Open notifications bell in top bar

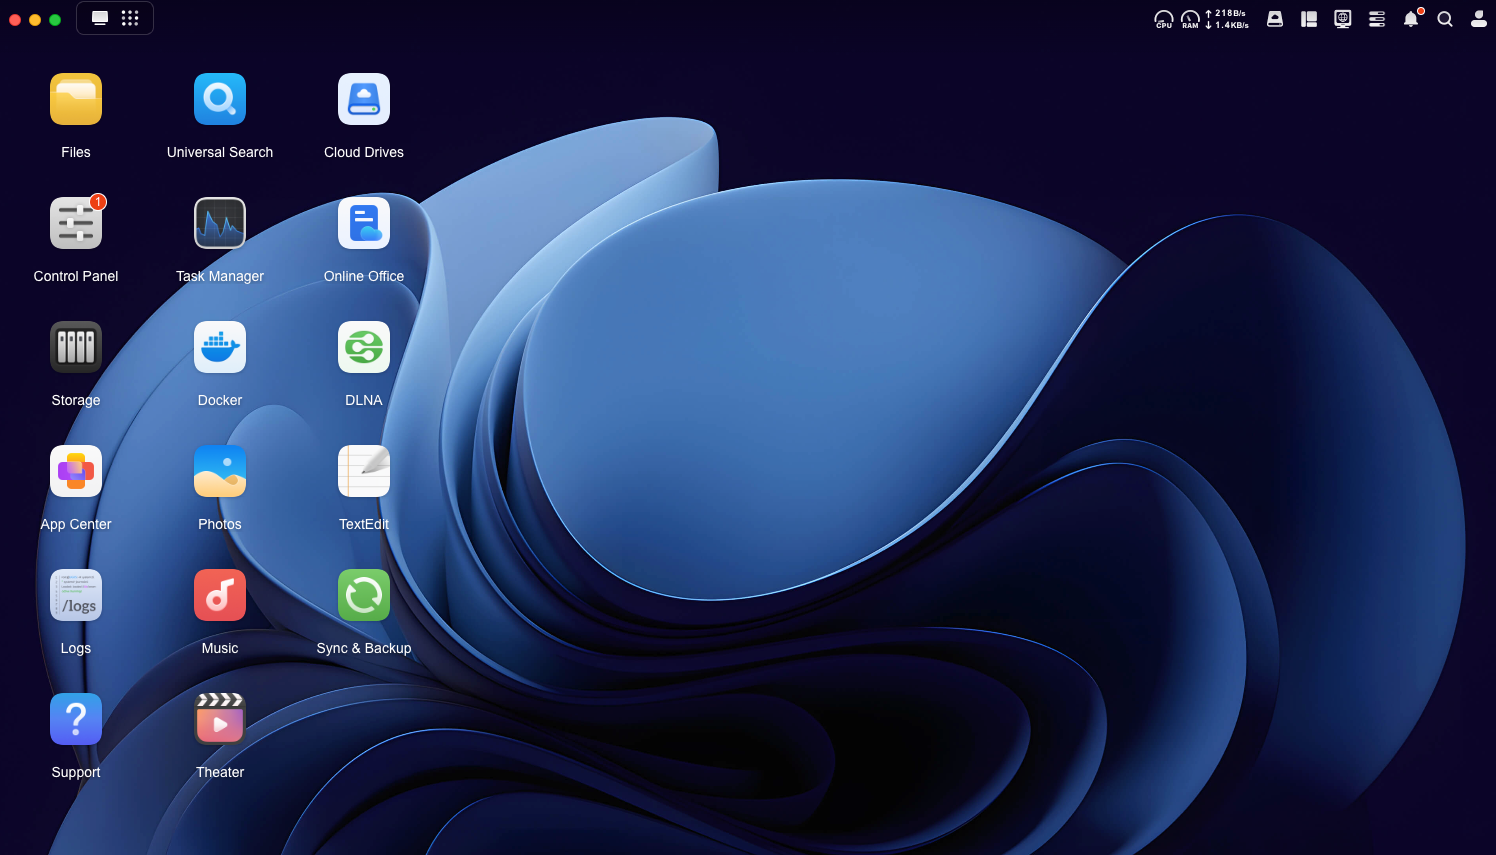tap(1411, 19)
